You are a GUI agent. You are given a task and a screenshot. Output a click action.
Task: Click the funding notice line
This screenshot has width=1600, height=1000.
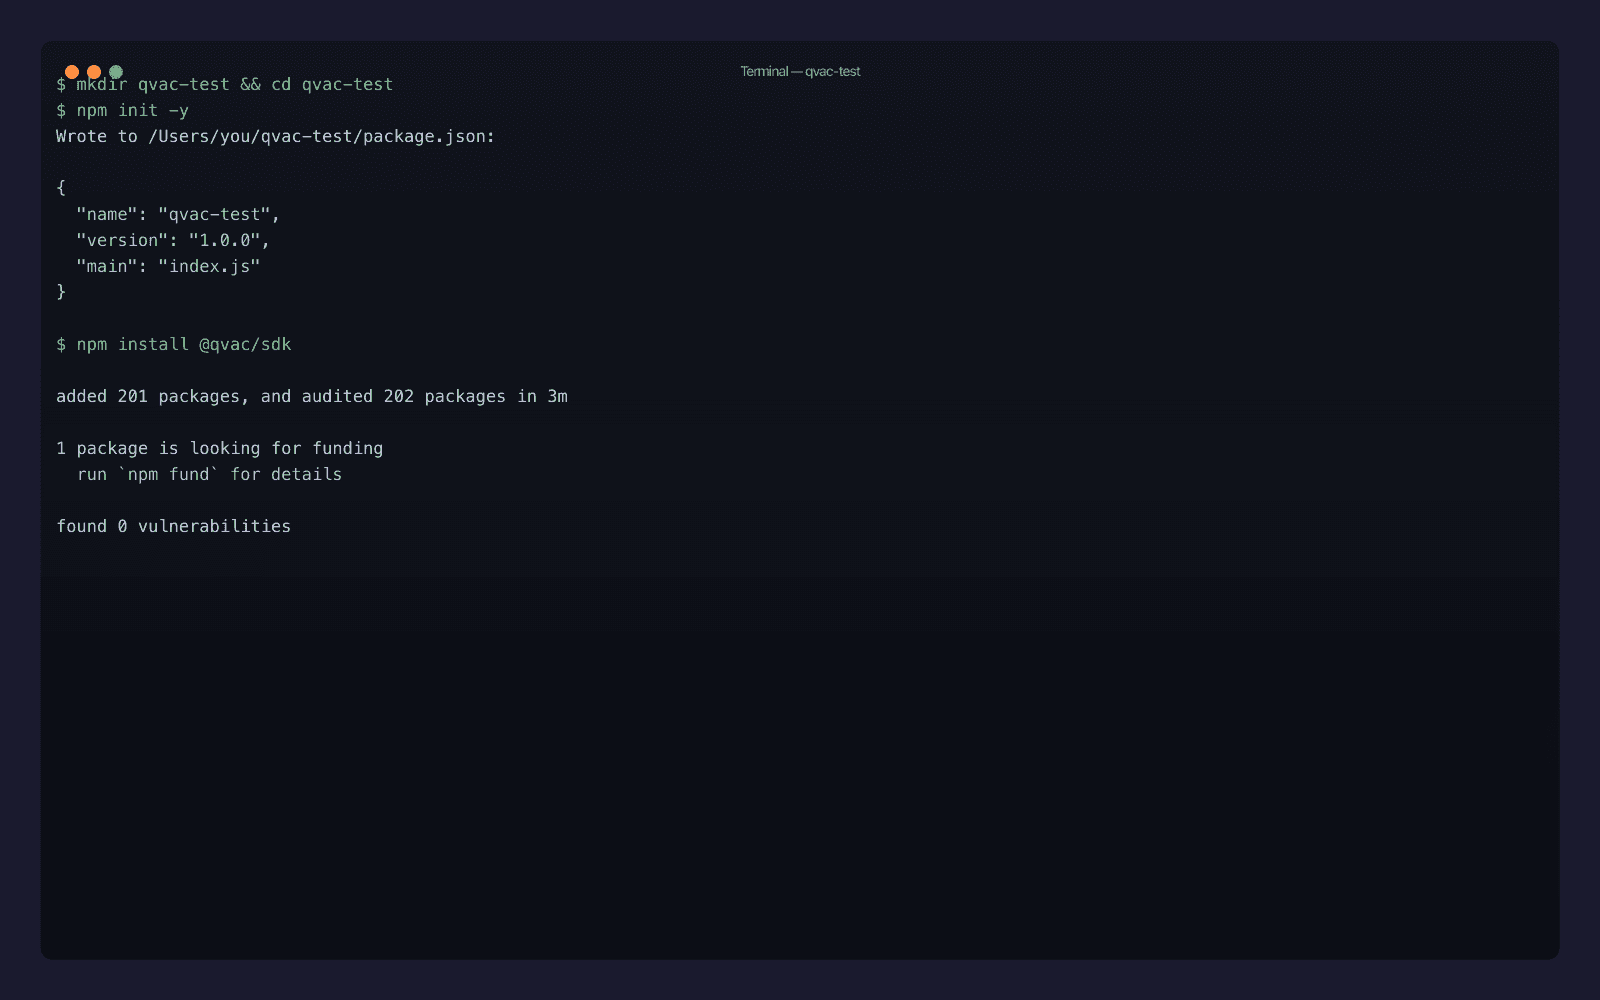[x=219, y=448]
